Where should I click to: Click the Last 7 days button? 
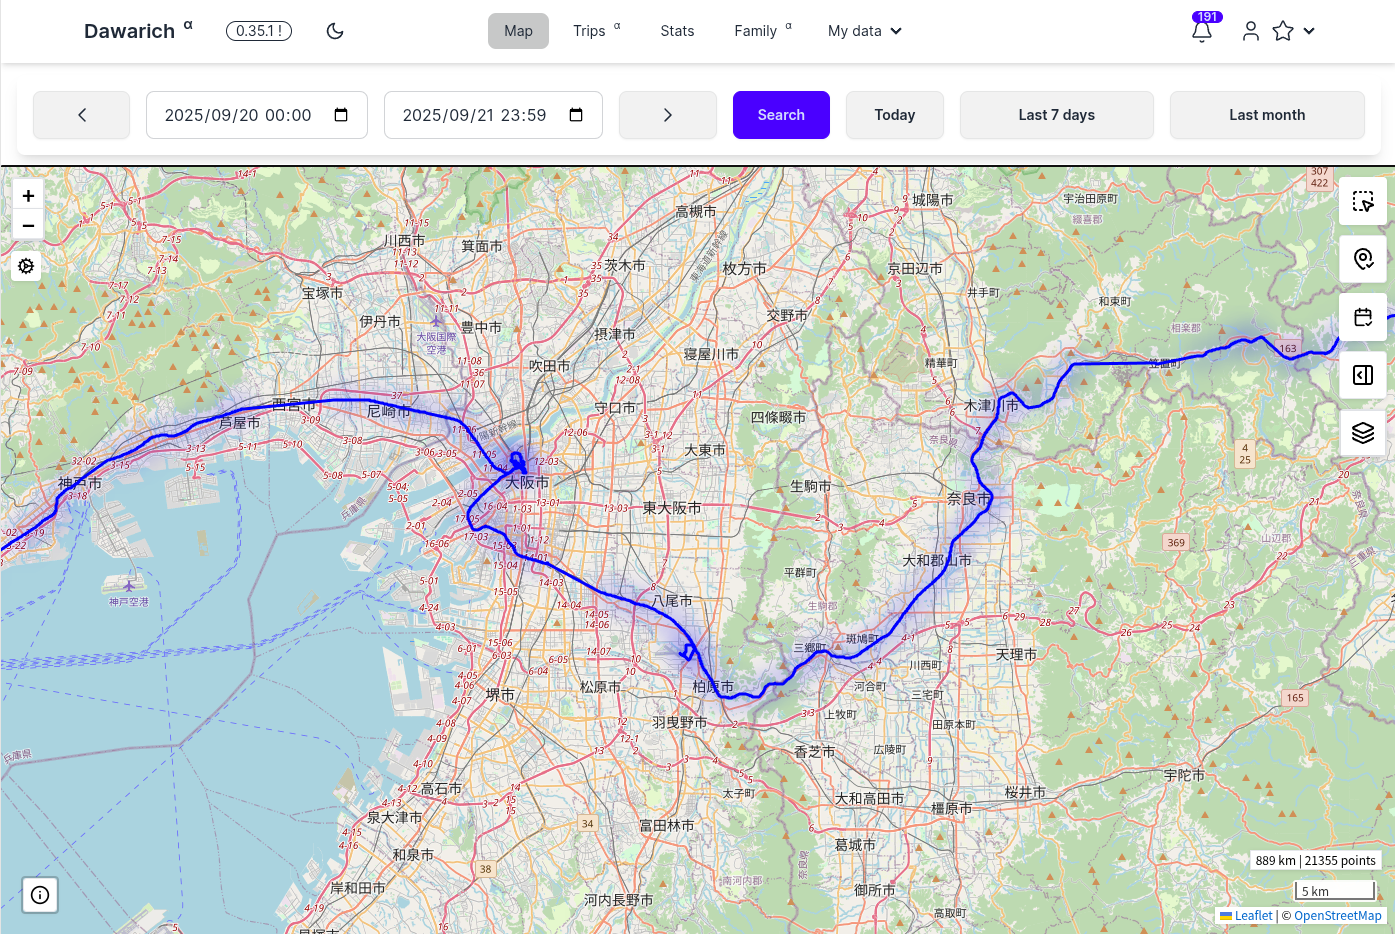coord(1056,115)
